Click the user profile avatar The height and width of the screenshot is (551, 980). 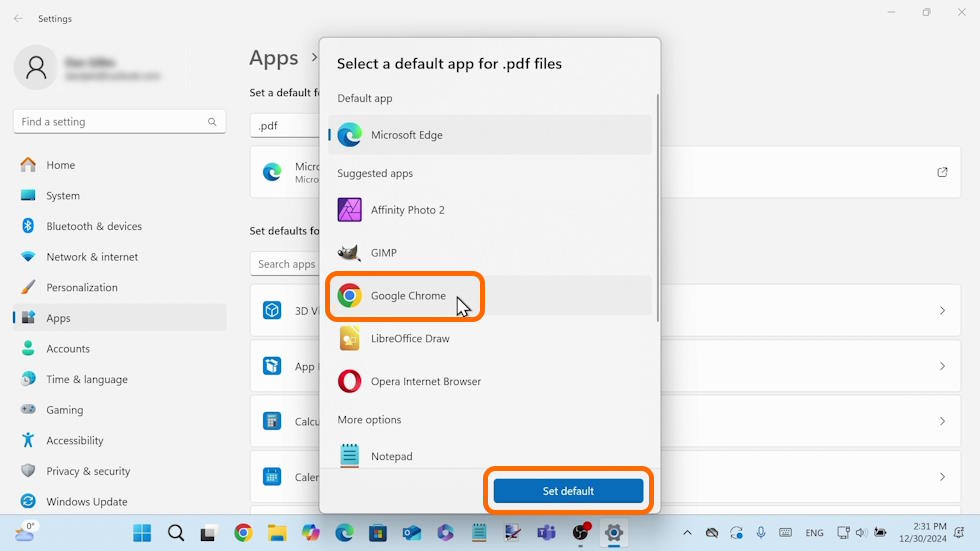point(36,67)
